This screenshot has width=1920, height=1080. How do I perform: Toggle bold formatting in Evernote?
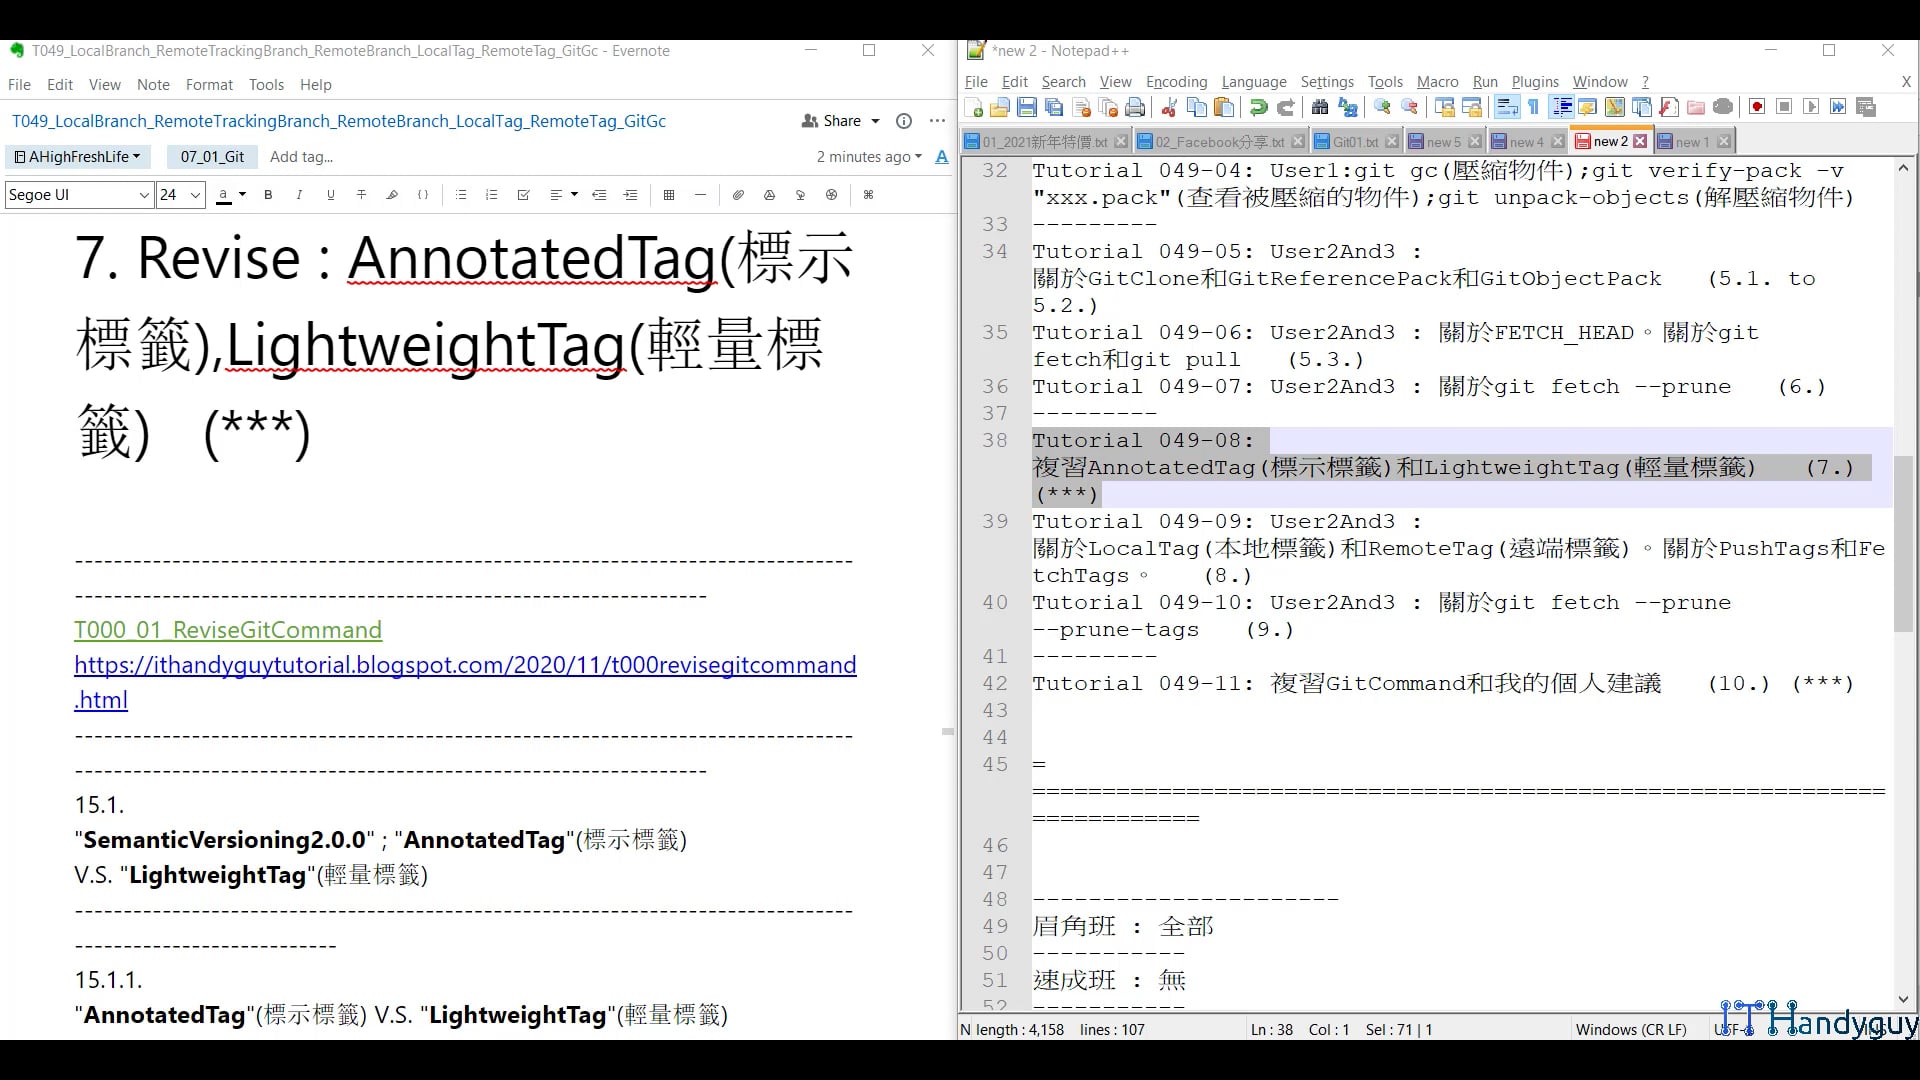click(268, 195)
